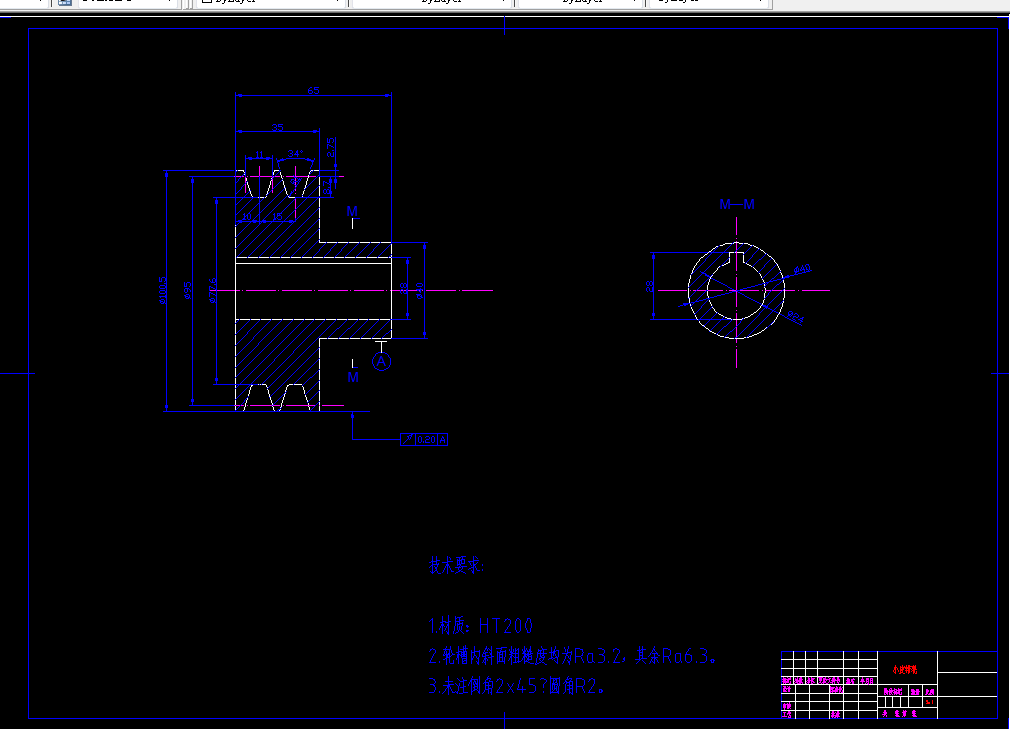
Task: Select the 0.20 tolerance value
Action: coord(426,439)
